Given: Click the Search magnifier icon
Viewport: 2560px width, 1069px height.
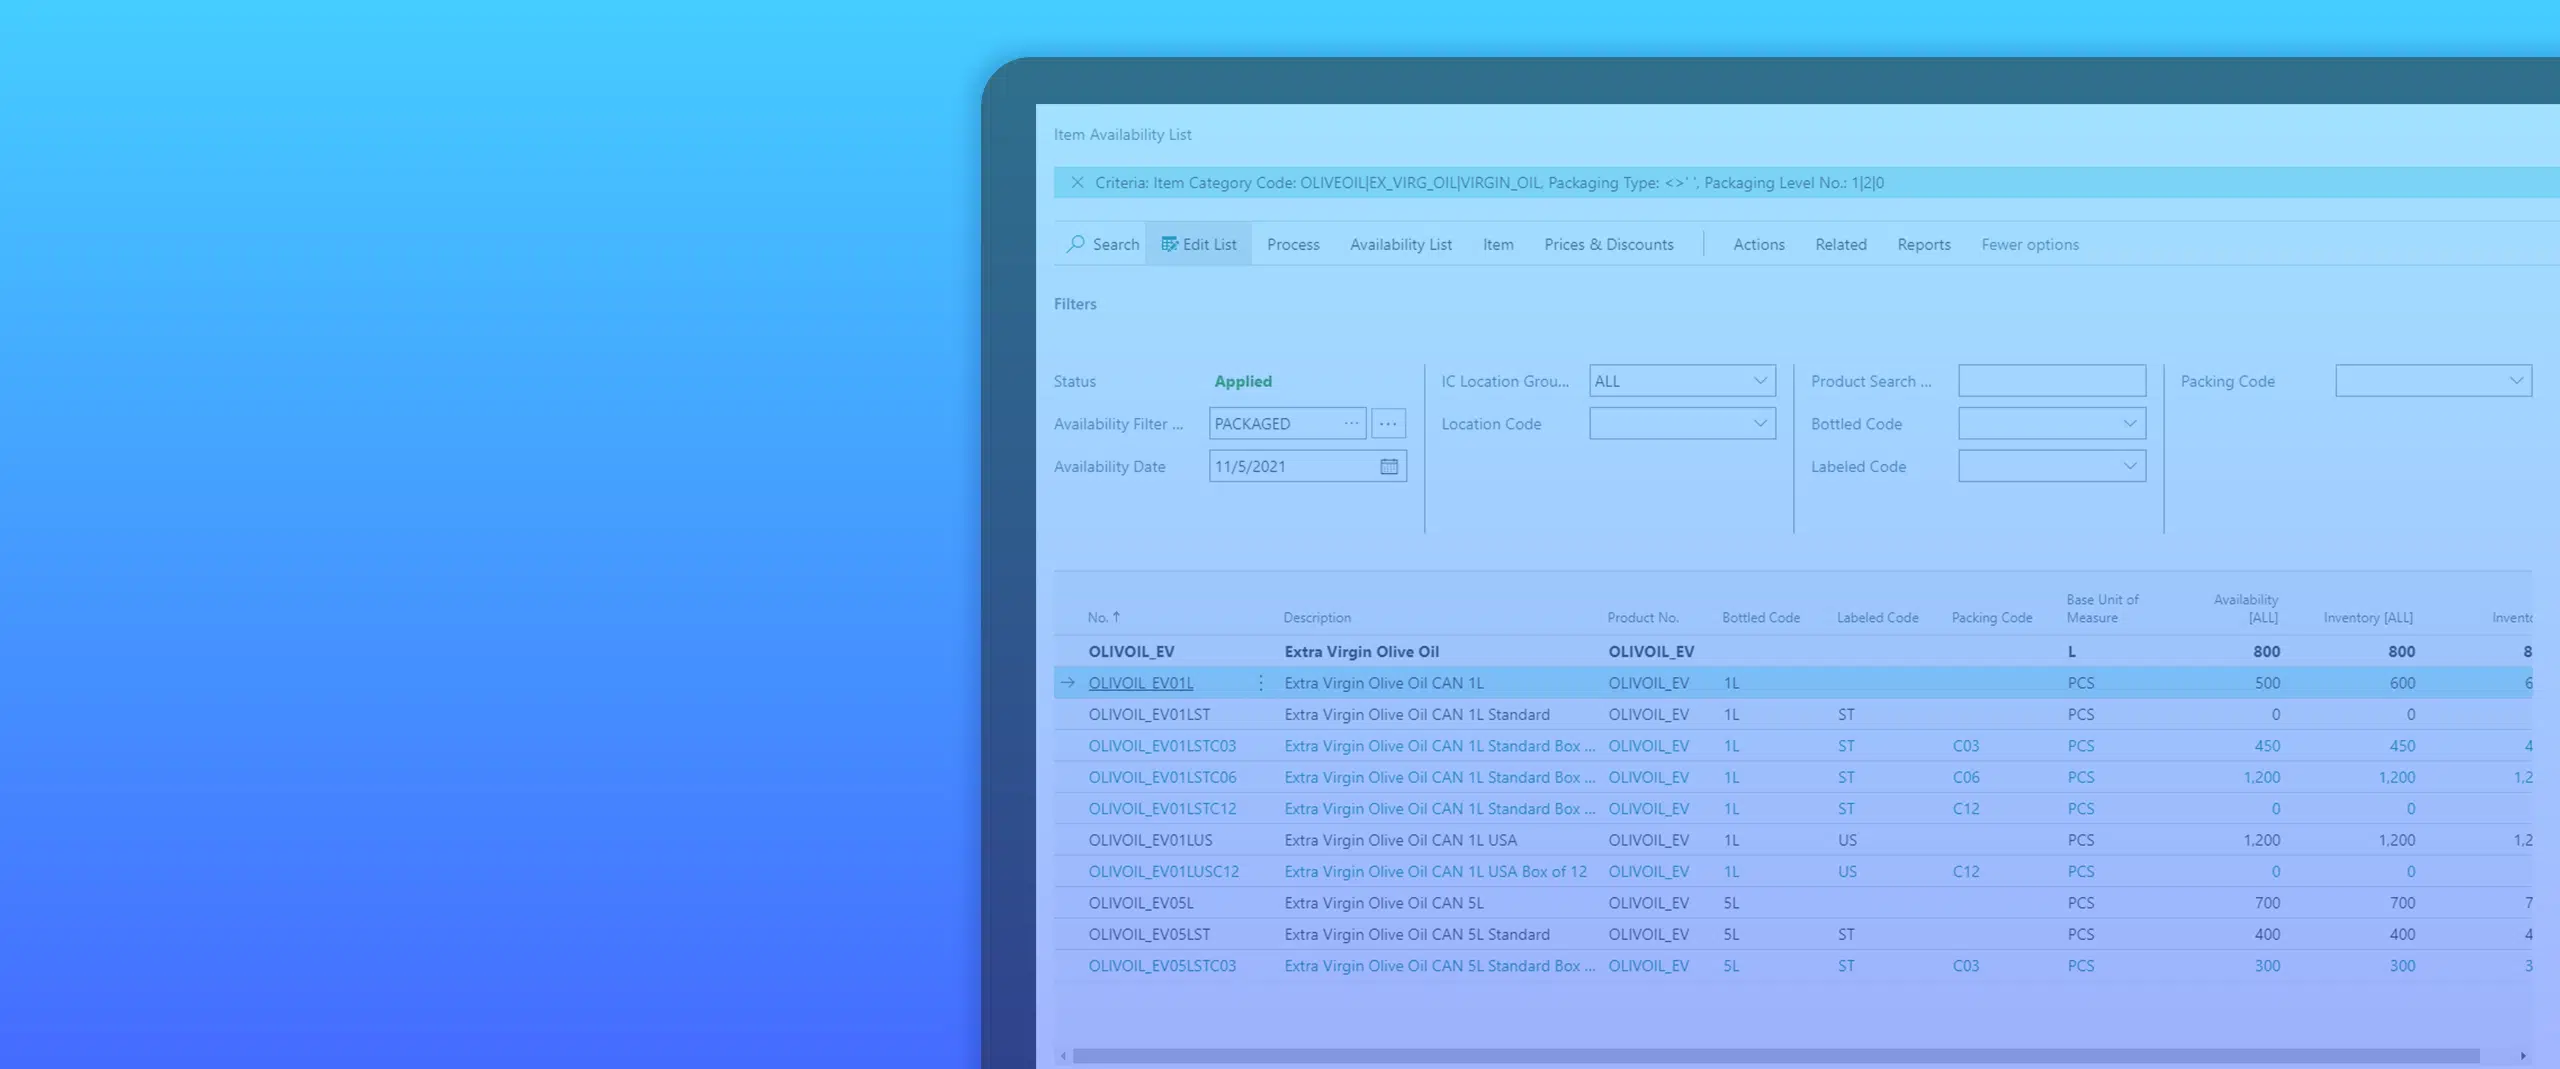Looking at the screenshot, I should tap(1075, 244).
